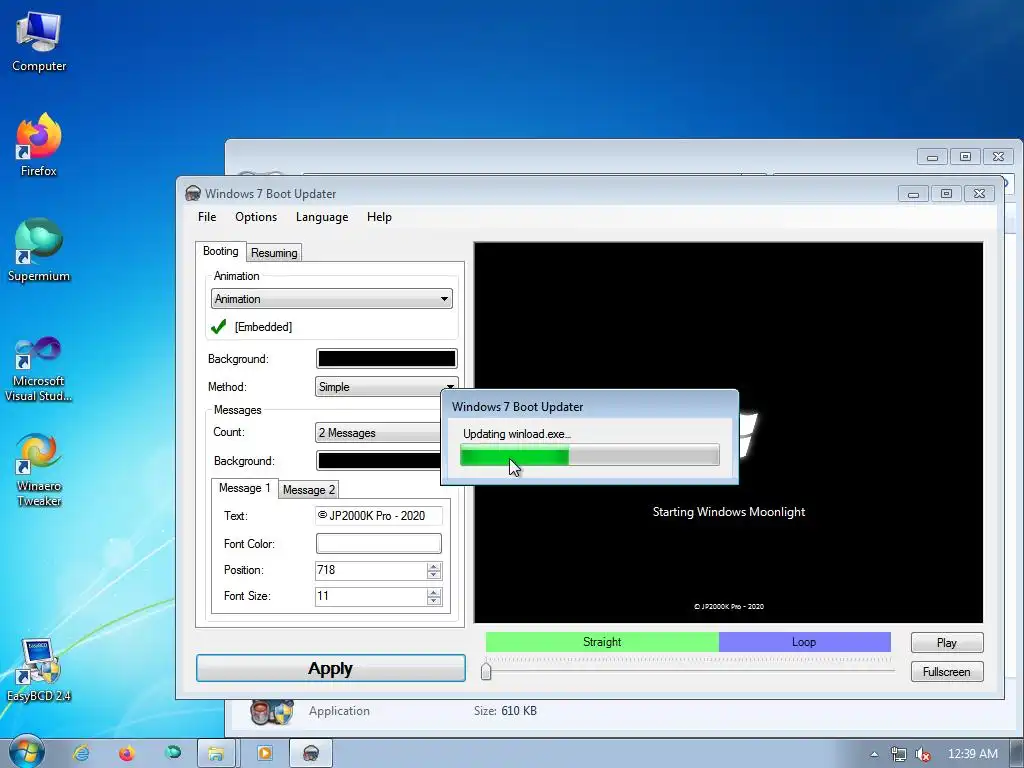Screen dimensions: 1024x768
Task: Click the animation frame slider handle
Action: [486, 671]
